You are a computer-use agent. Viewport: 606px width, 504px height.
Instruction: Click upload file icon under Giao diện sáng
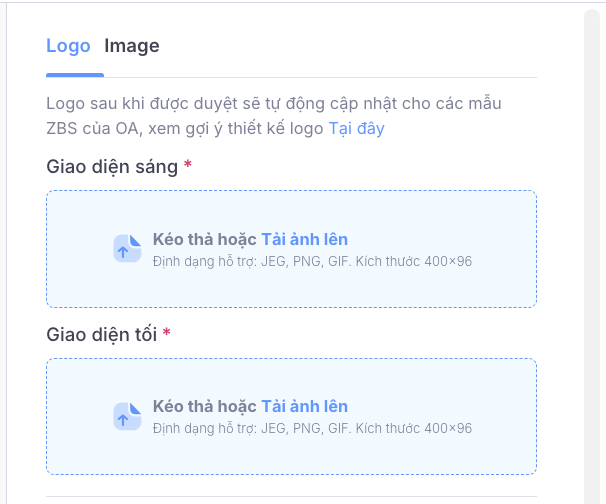tap(127, 249)
